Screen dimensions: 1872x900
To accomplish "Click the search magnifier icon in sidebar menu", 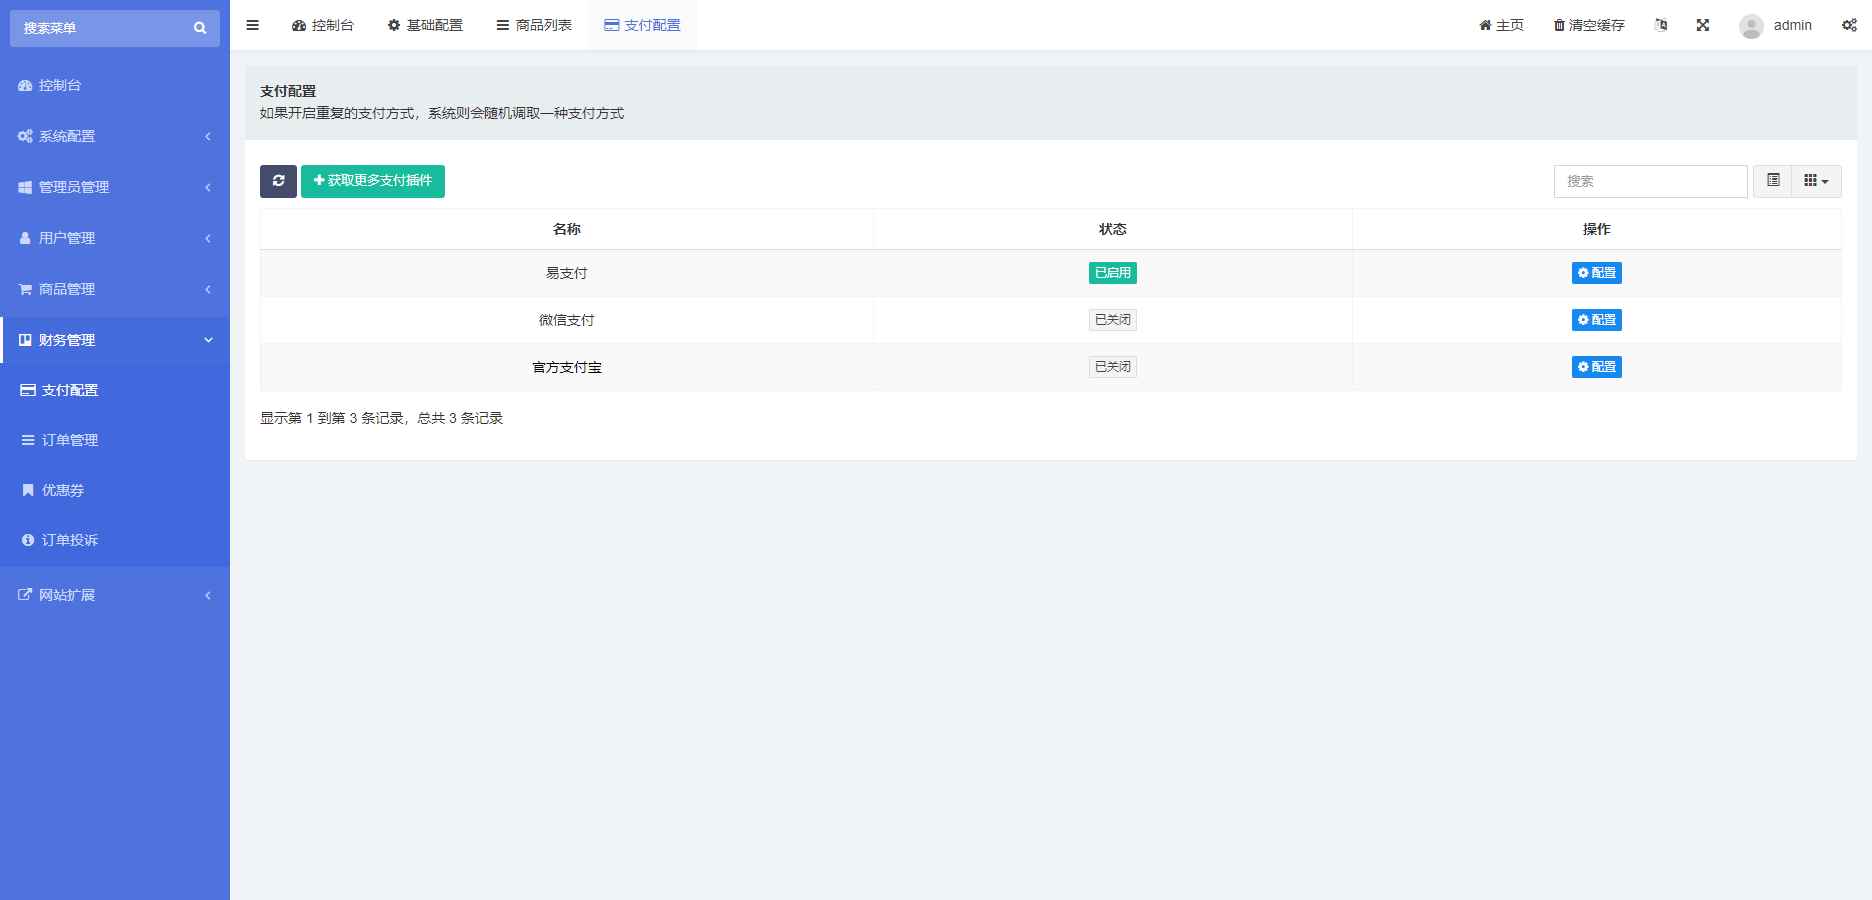I will tap(199, 28).
